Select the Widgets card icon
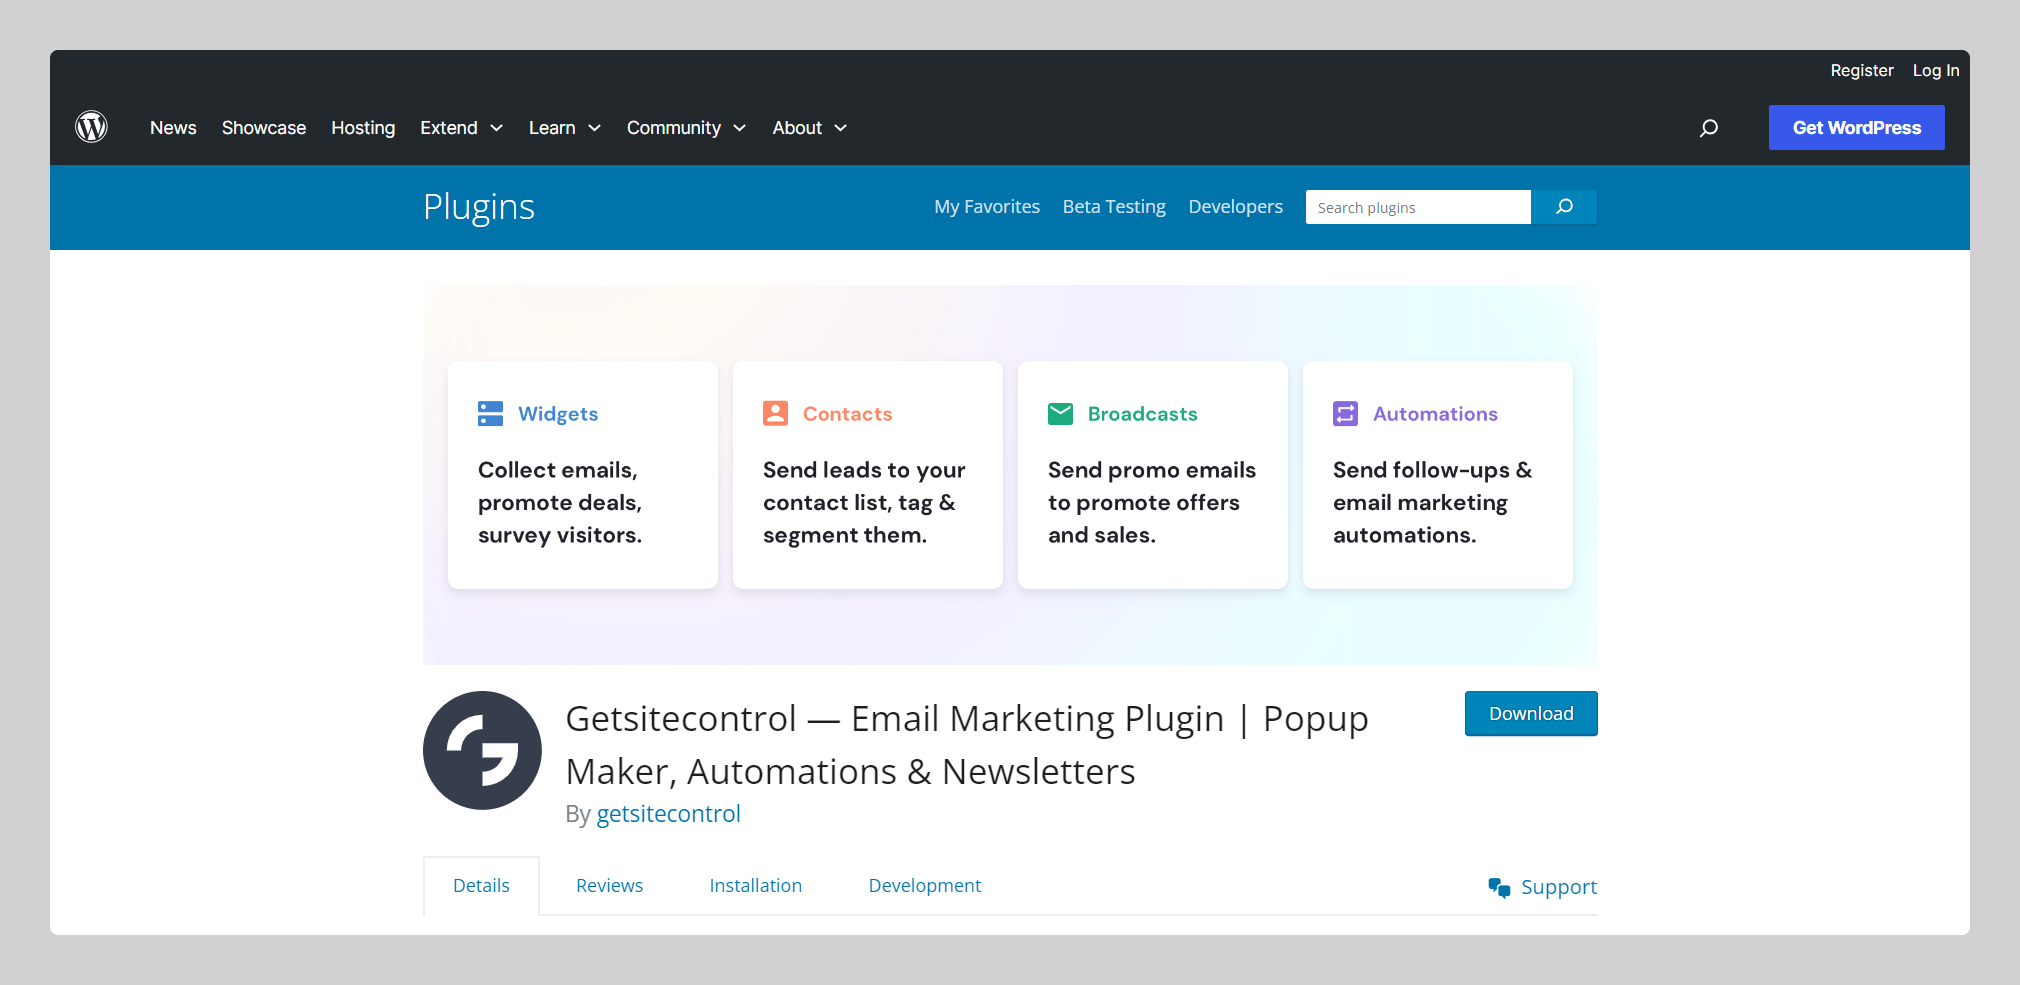This screenshot has width=2020, height=985. click(490, 413)
